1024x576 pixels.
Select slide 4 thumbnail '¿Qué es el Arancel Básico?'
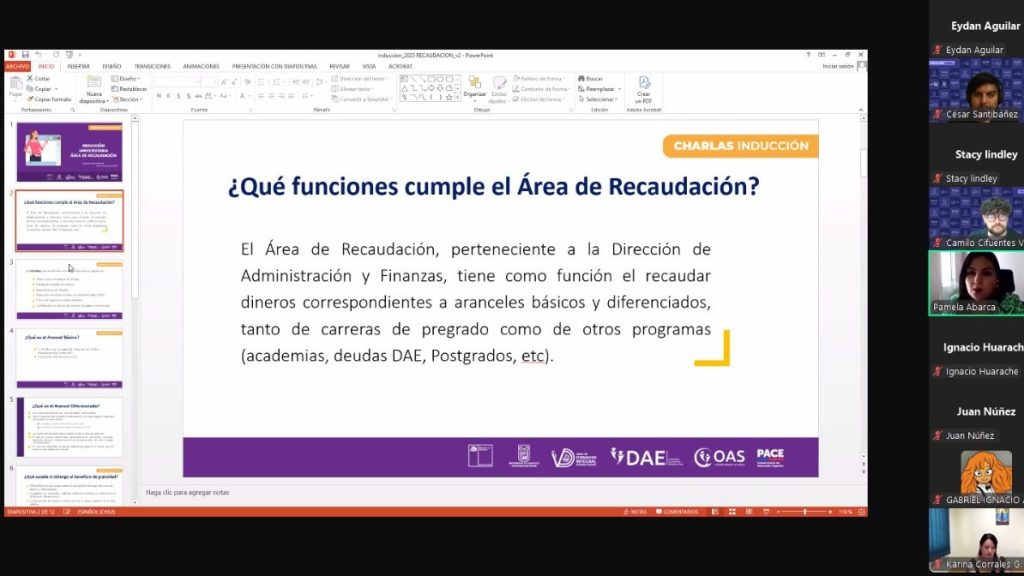click(x=69, y=356)
